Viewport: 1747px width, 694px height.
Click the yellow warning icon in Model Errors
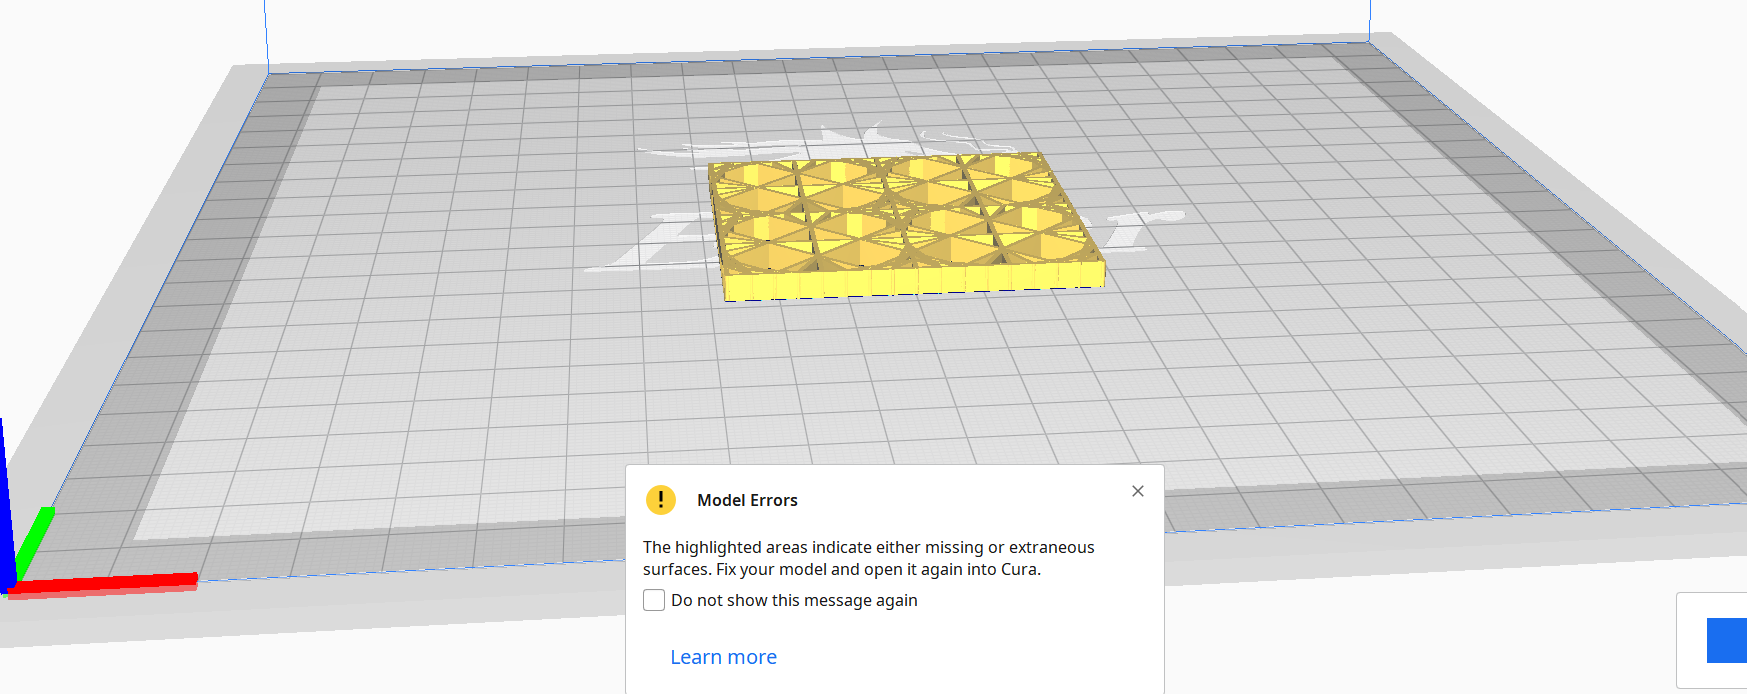tap(661, 500)
